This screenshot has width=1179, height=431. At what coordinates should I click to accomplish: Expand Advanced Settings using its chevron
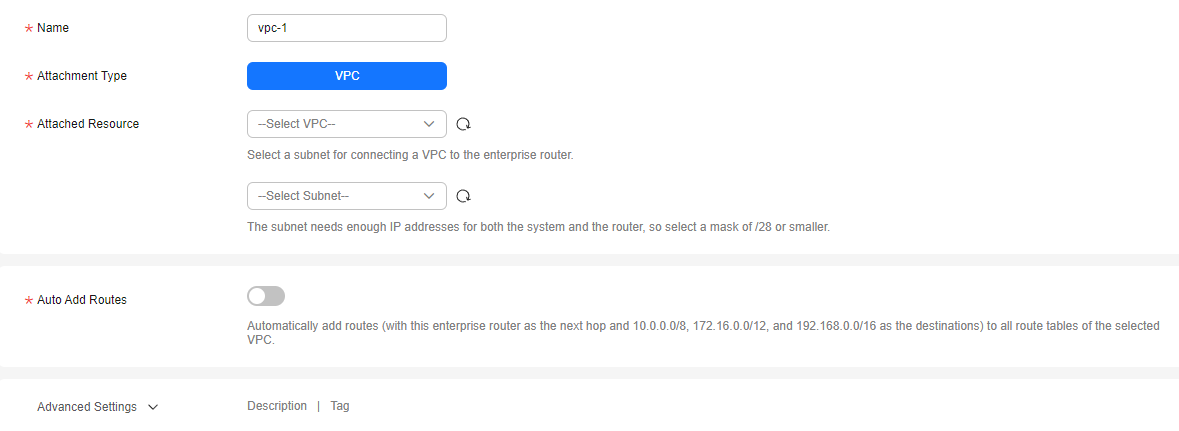point(153,407)
